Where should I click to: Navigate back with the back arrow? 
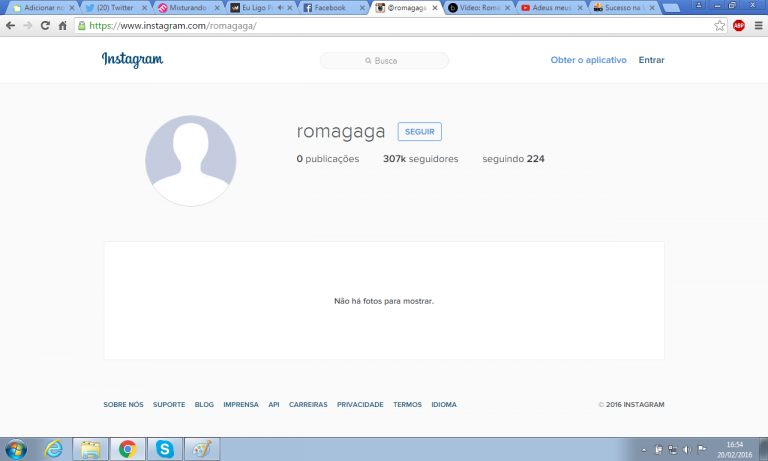click(11, 25)
